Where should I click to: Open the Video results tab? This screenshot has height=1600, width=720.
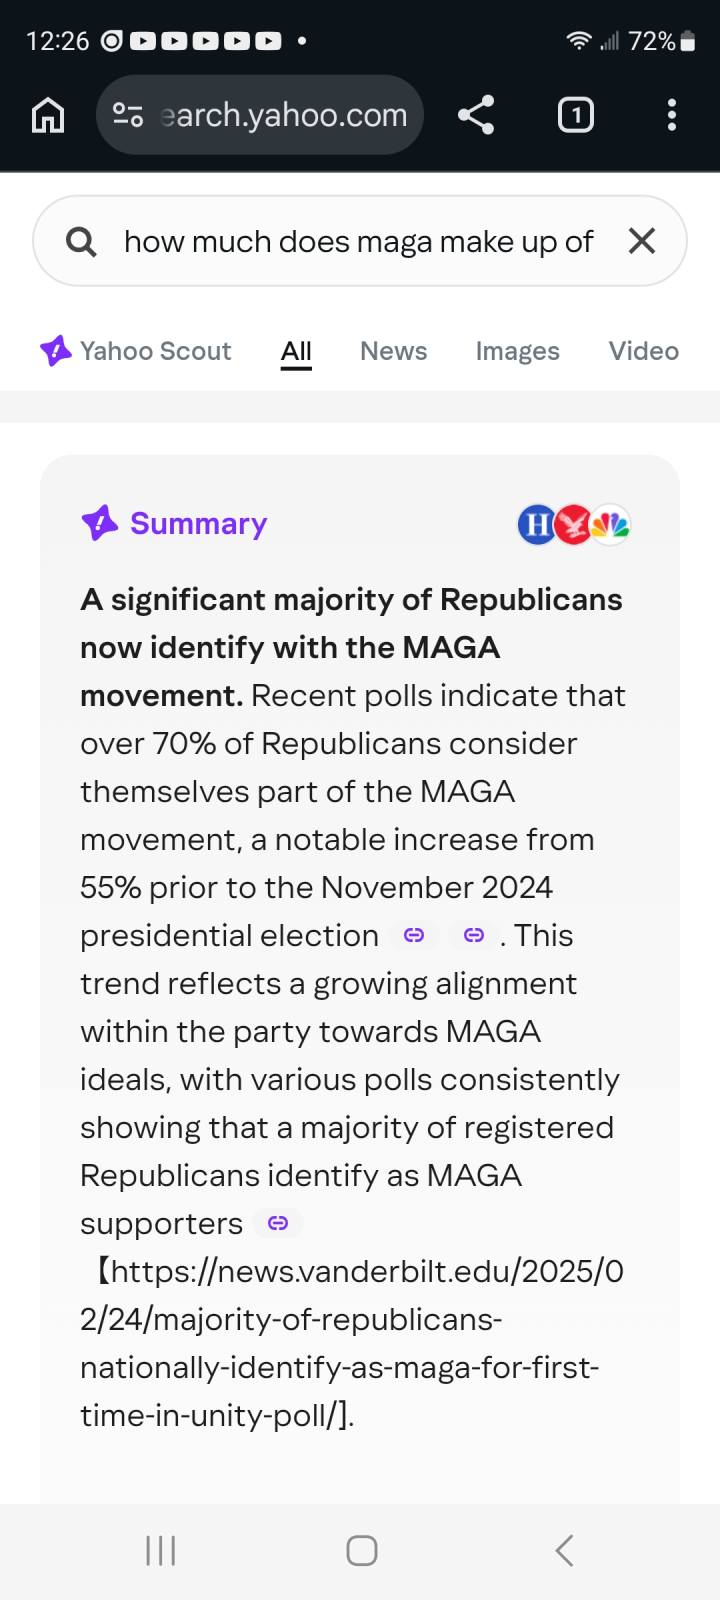click(643, 351)
